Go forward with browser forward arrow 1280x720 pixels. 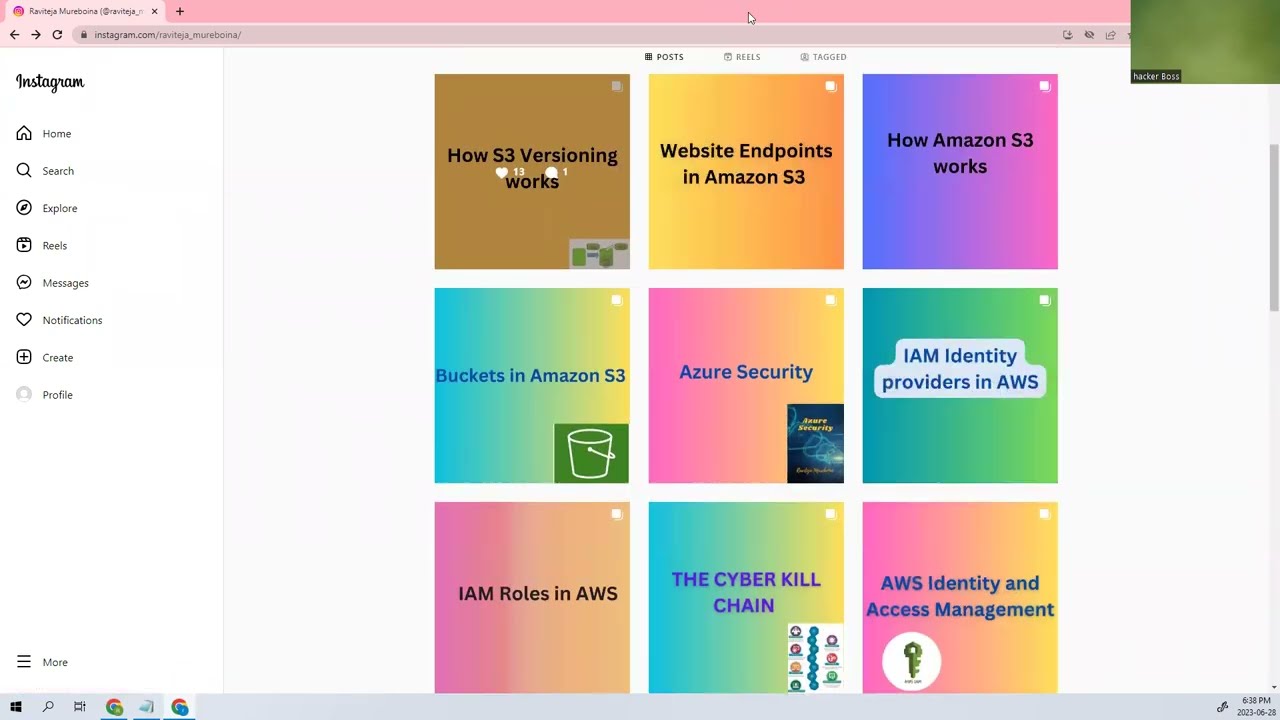(36, 35)
